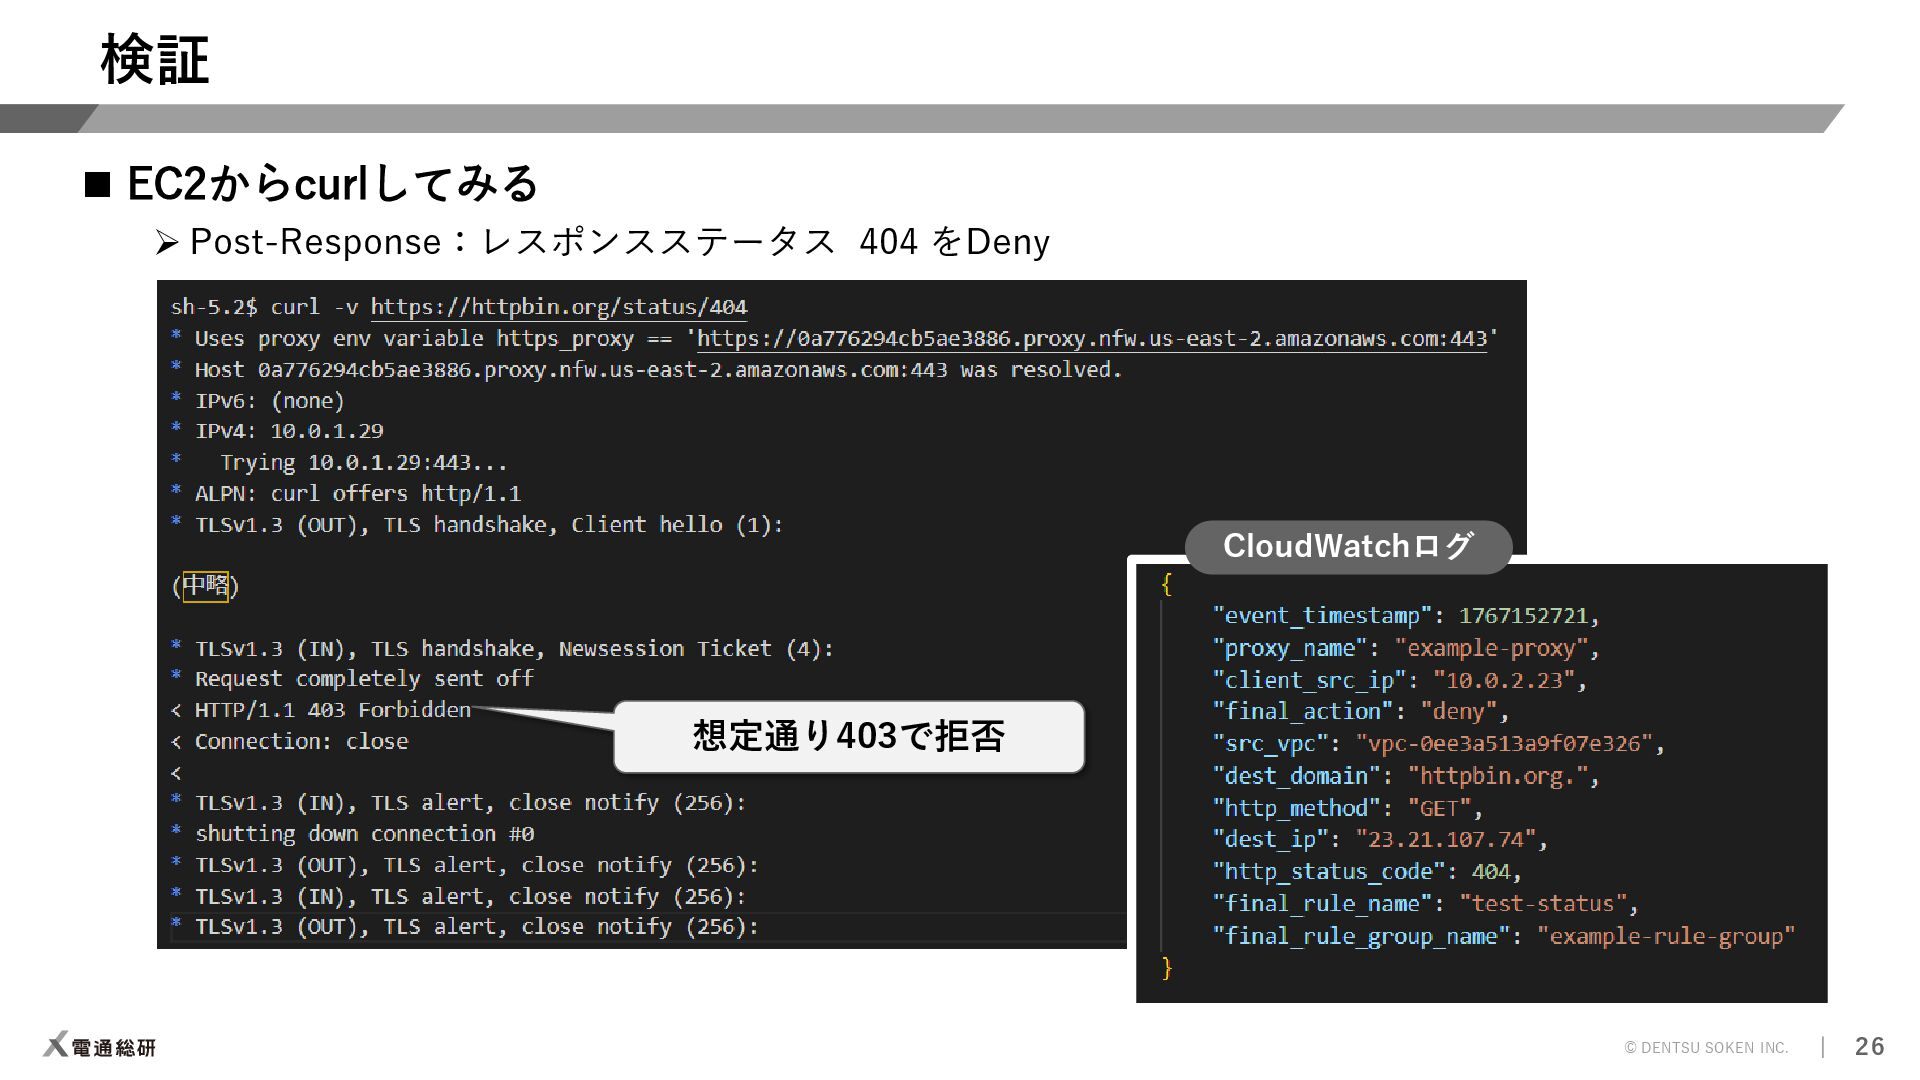Image resolution: width=1920 pixels, height=1080 pixels.
Task: Click the CloudWatchログ label badge
Action: 1347,546
